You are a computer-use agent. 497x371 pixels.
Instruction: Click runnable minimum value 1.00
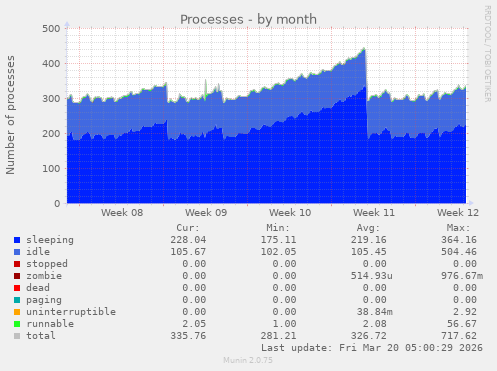[284, 324]
